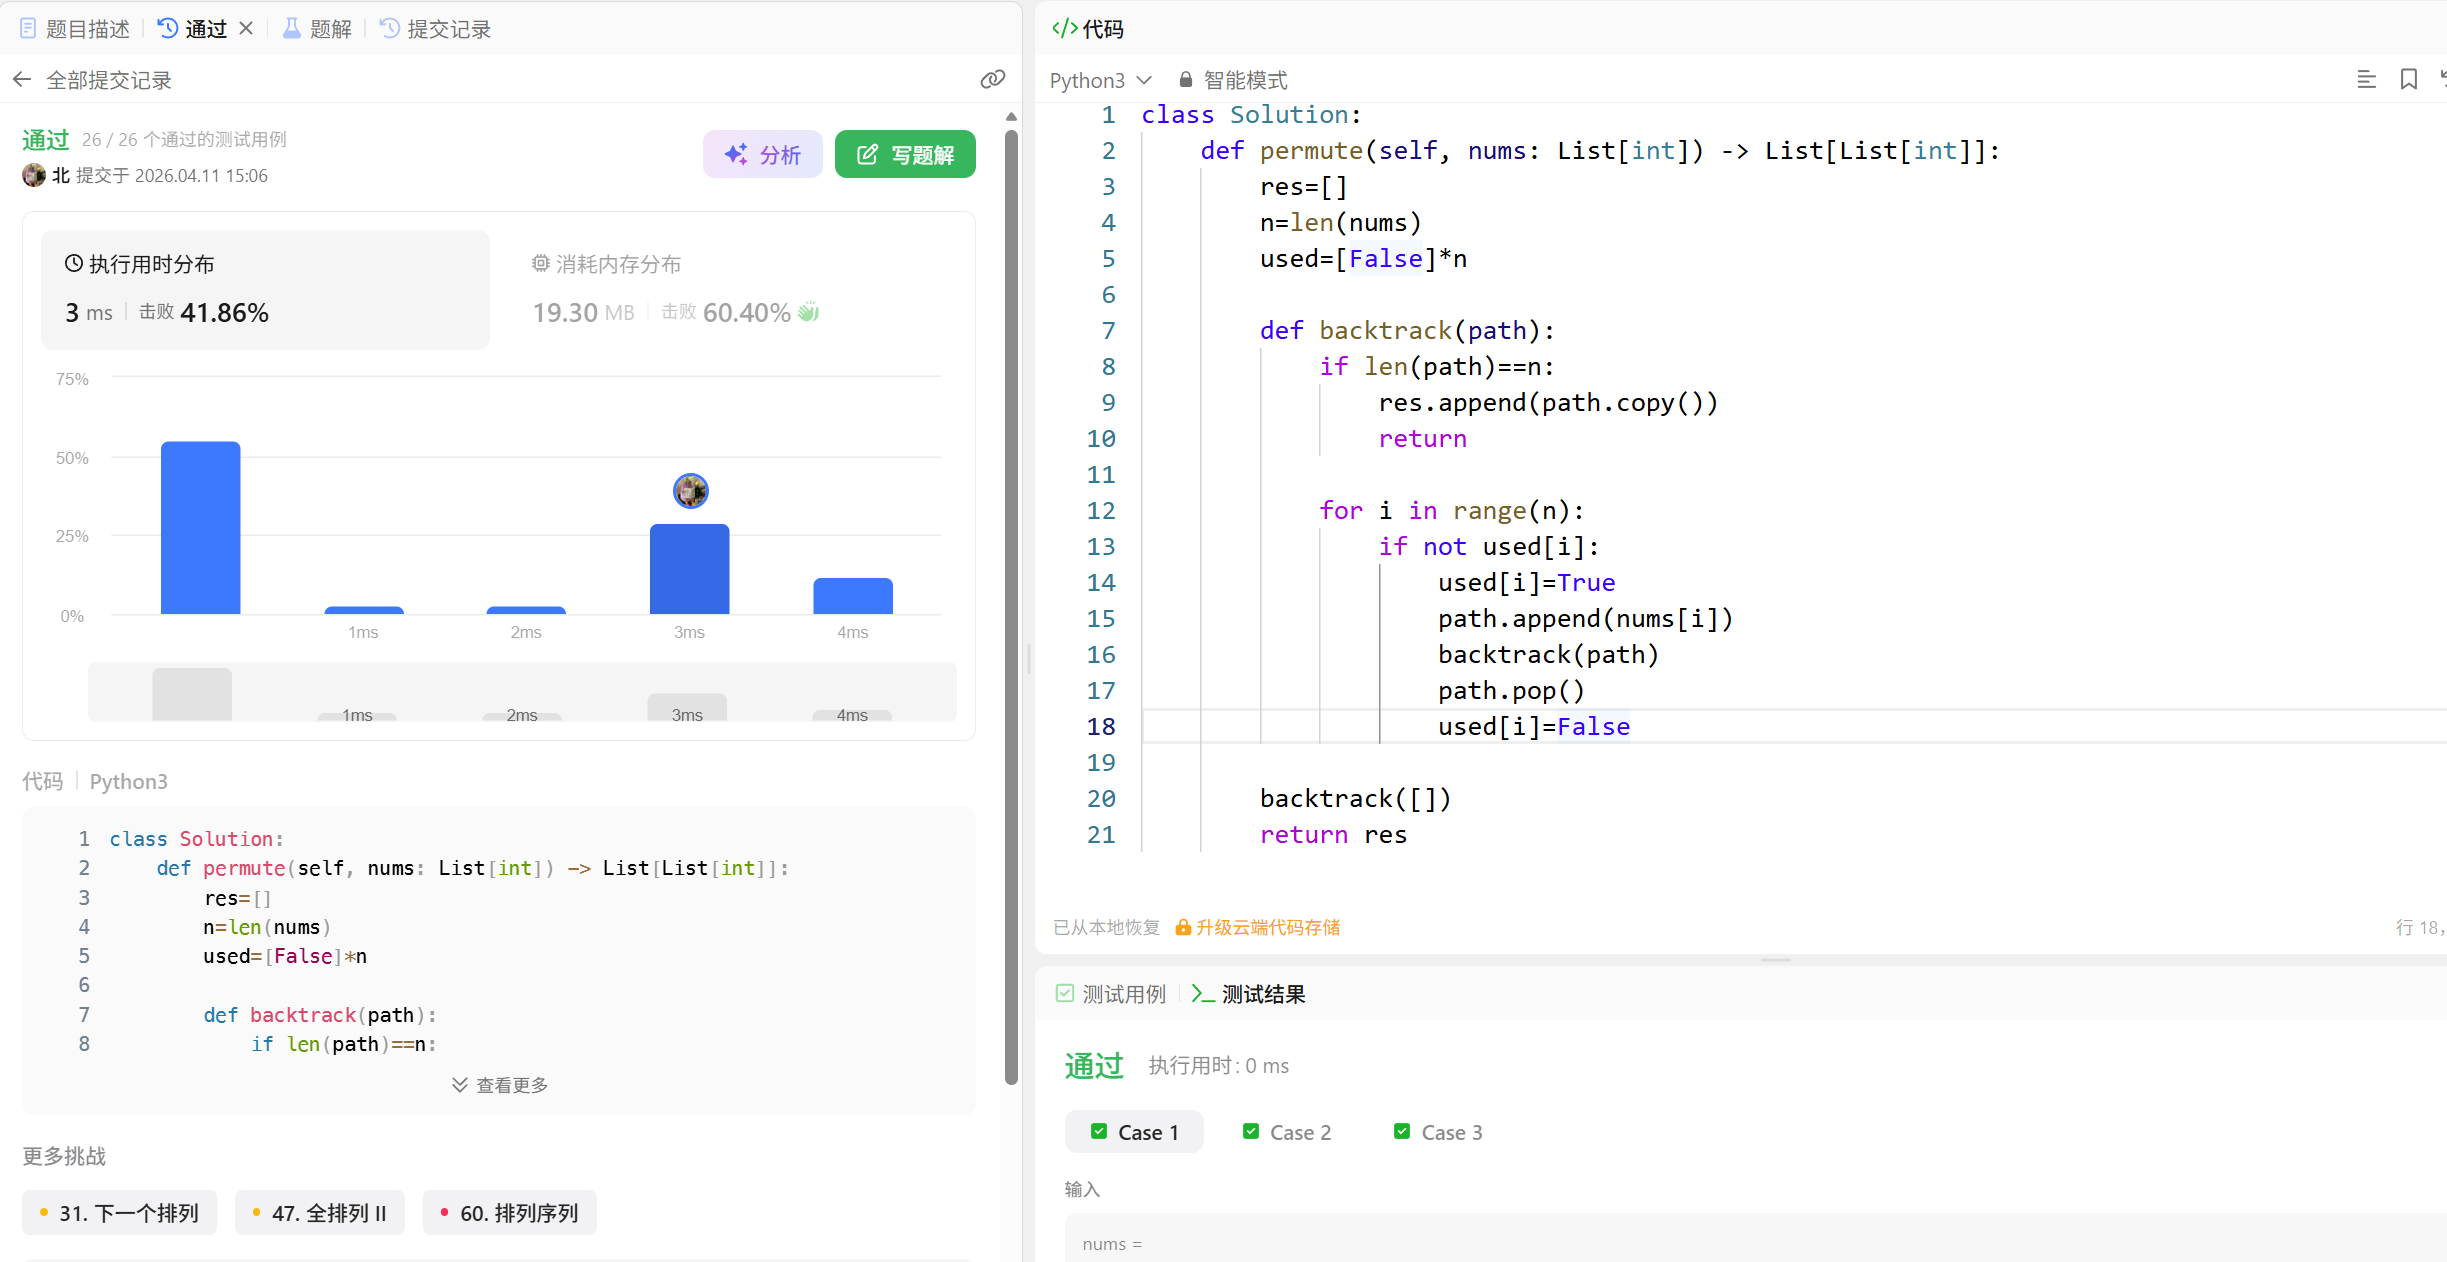Open challenge 47. 全排列 II
Screen dimensions: 2447x1262
point(320,1213)
